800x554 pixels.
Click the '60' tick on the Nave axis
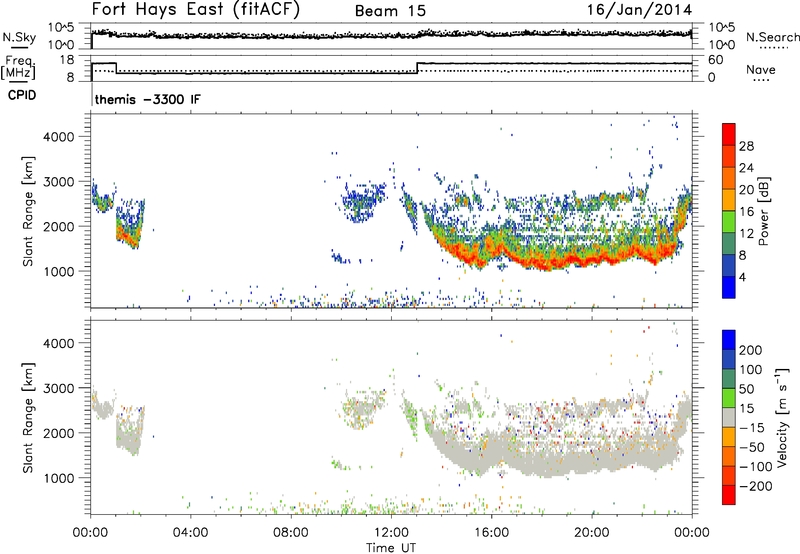coord(716,60)
